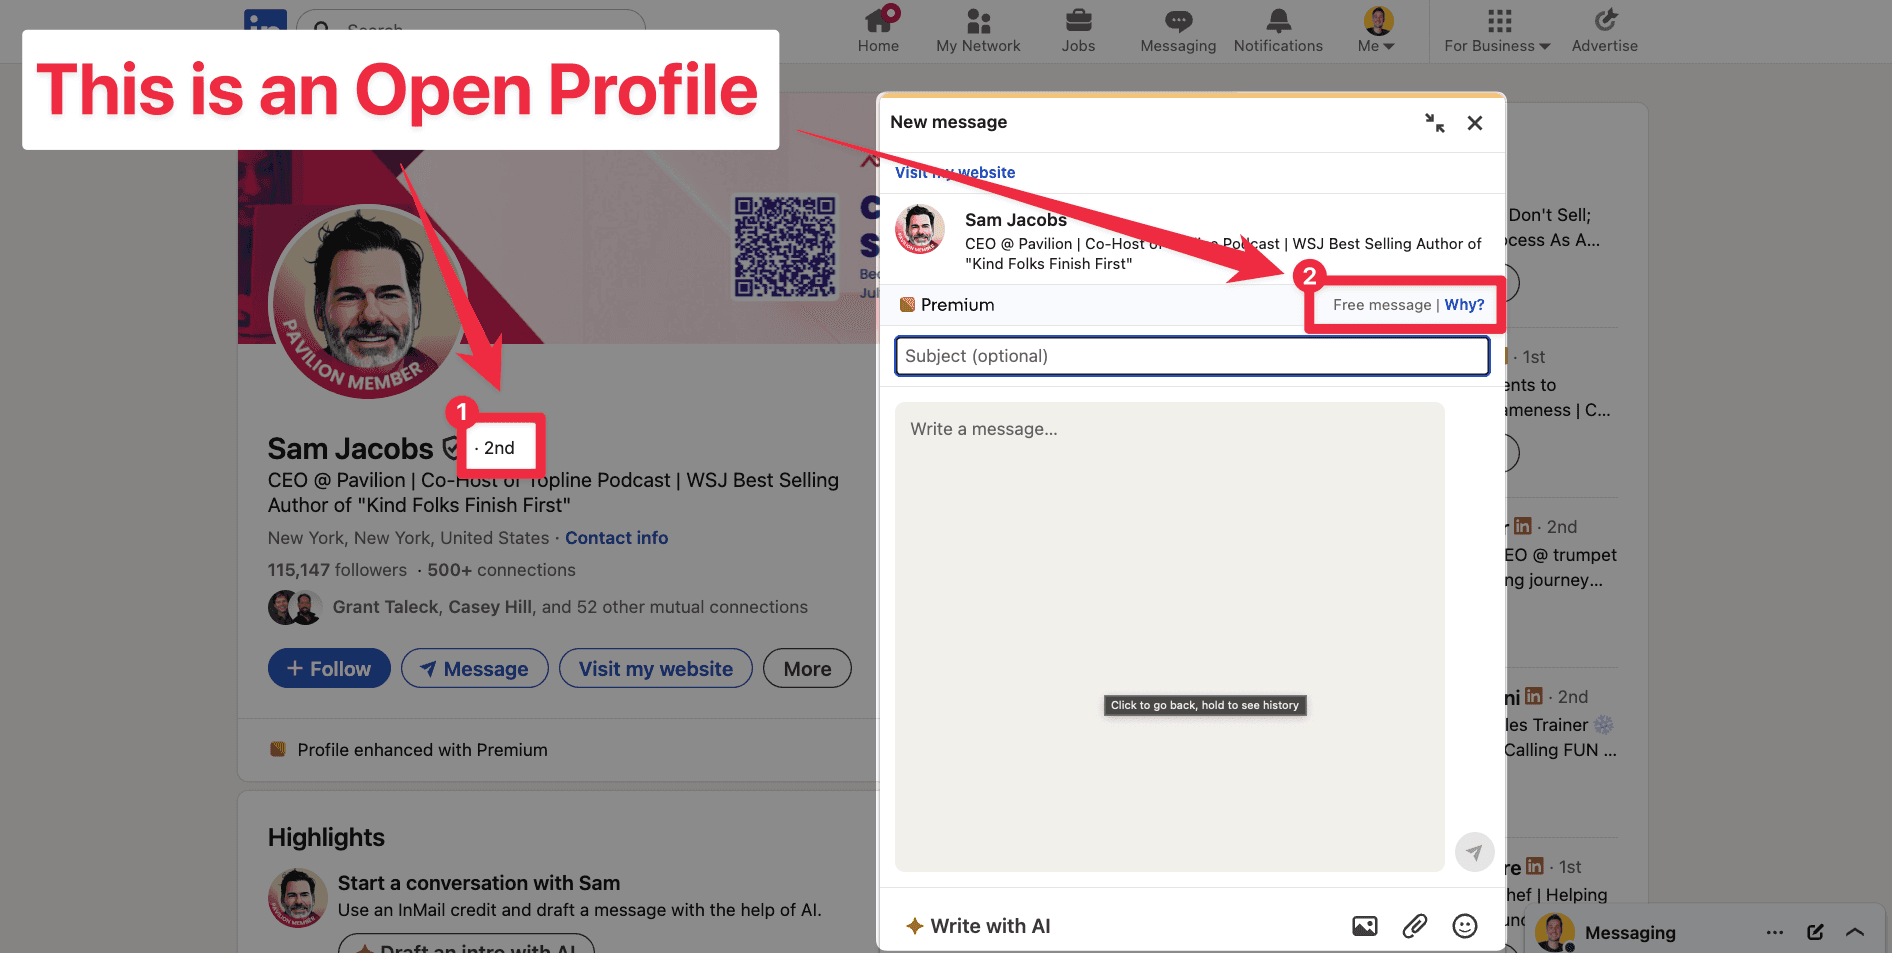View the 500+ connections link
The image size is (1892, 953).
[x=502, y=570]
